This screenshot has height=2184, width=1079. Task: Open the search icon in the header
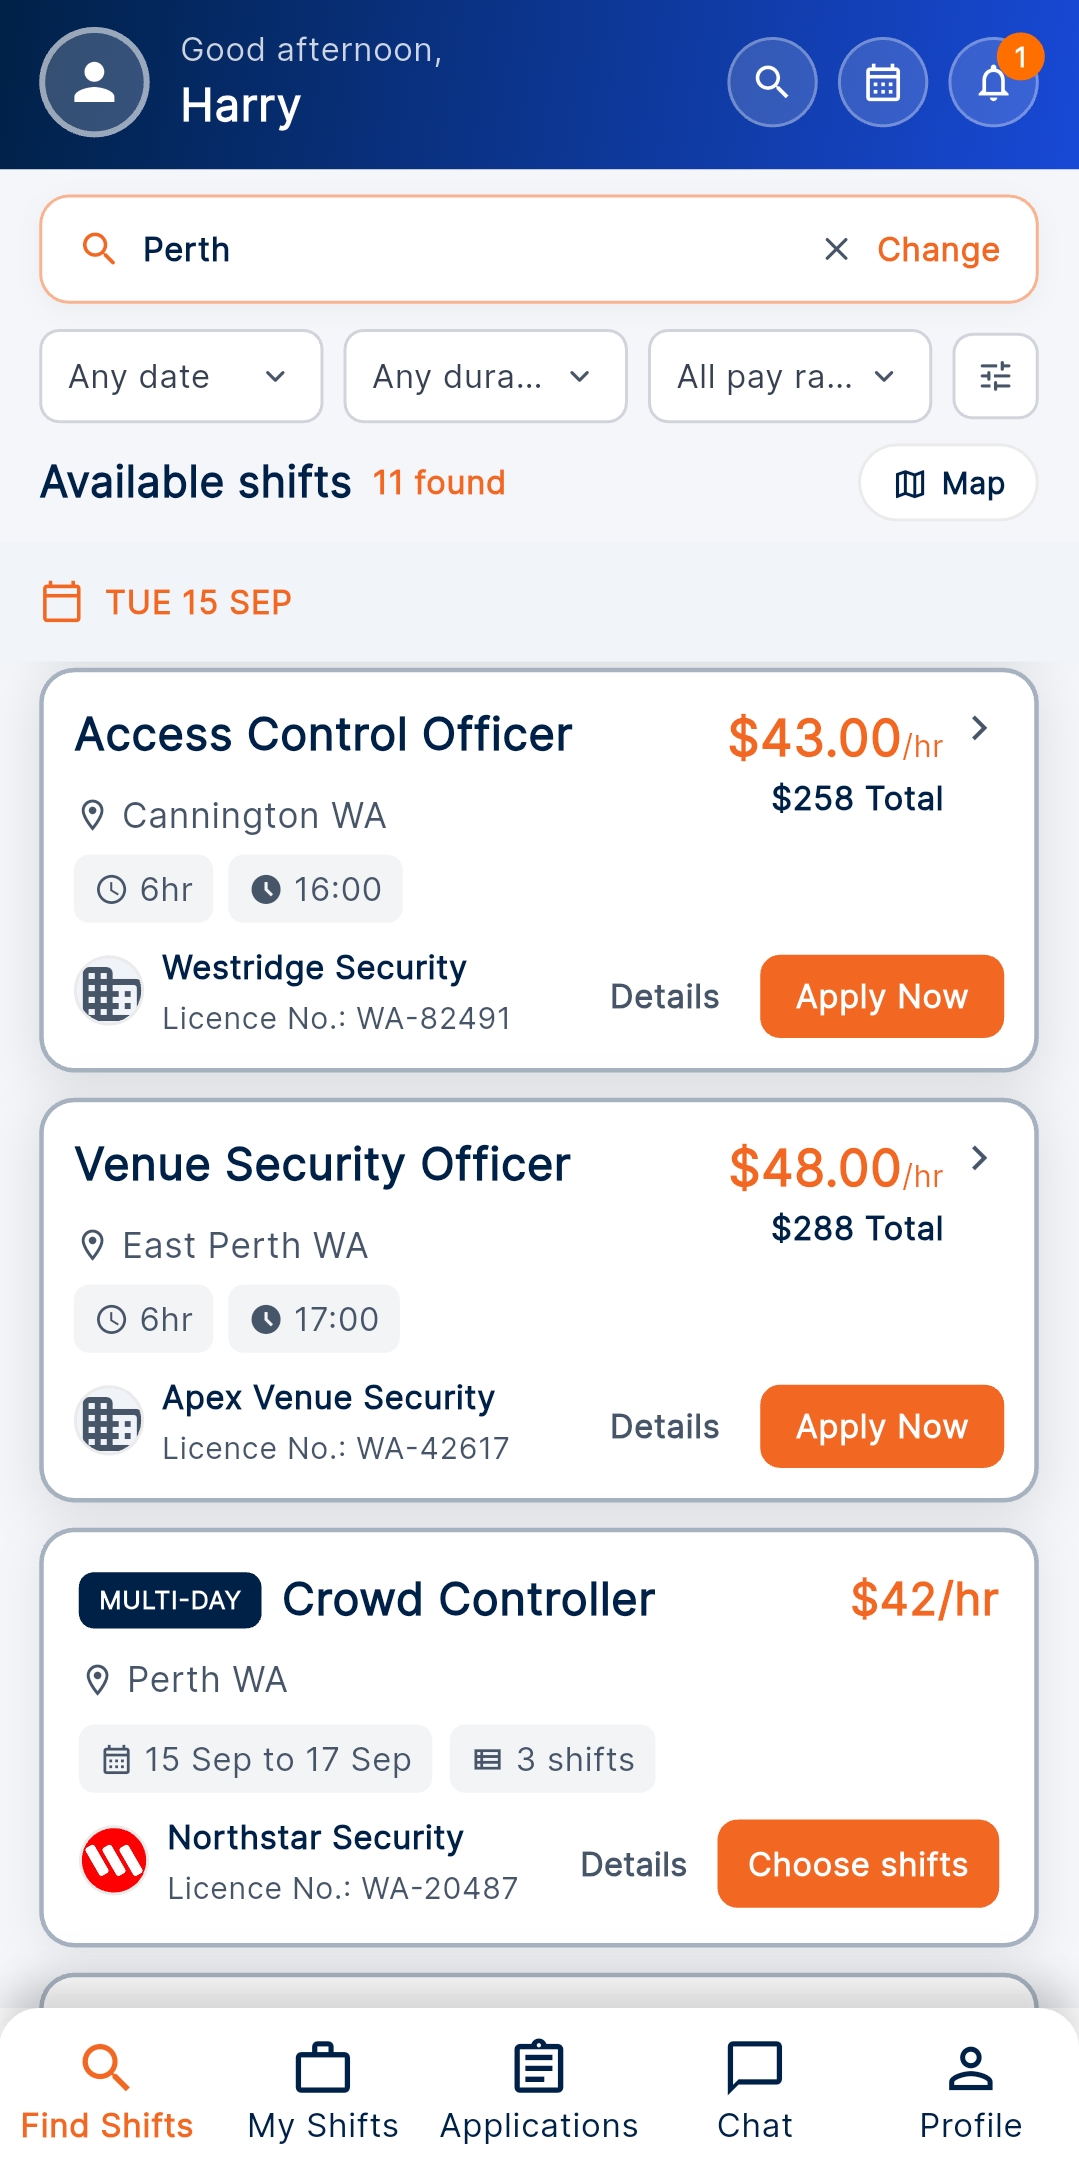(x=772, y=82)
